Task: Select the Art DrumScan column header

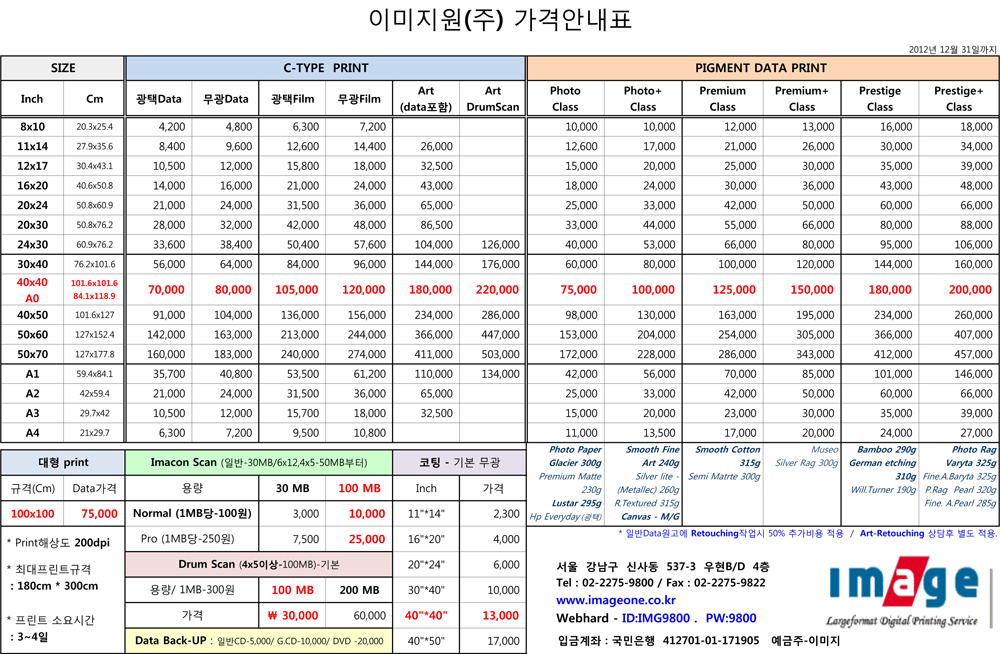Action: tap(493, 99)
